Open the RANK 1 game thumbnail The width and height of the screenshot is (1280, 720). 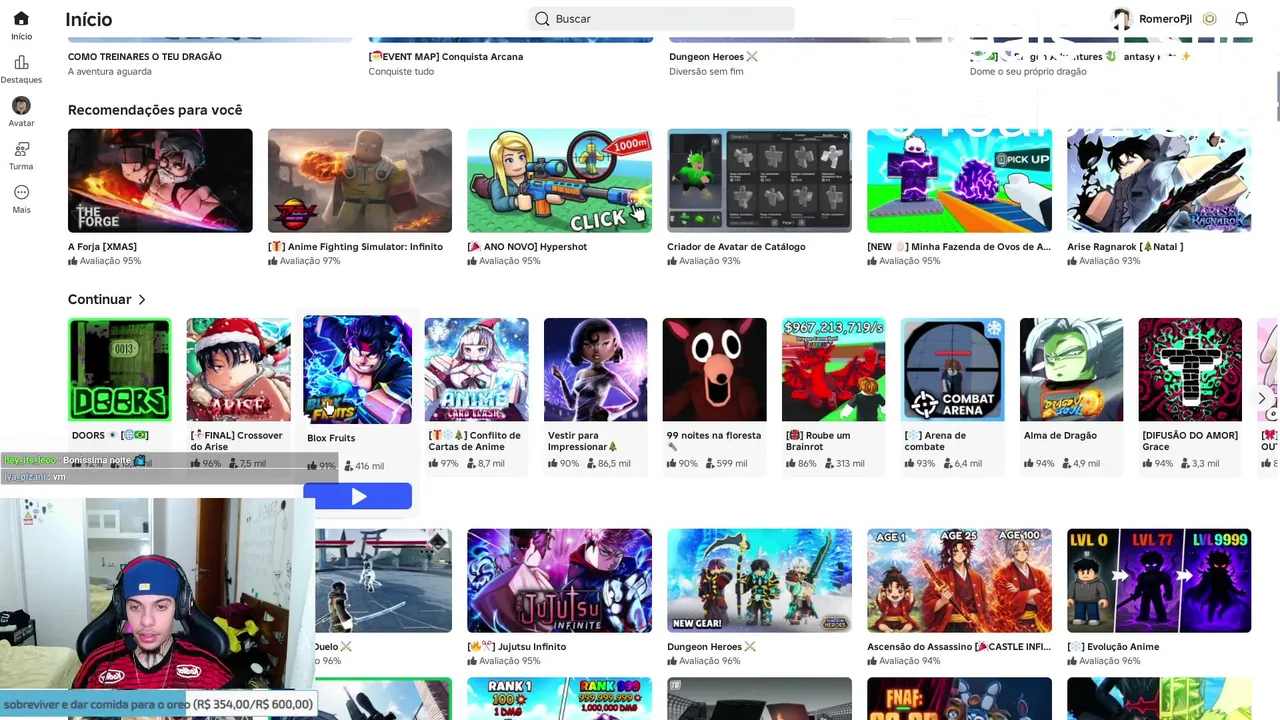tap(559, 699)
